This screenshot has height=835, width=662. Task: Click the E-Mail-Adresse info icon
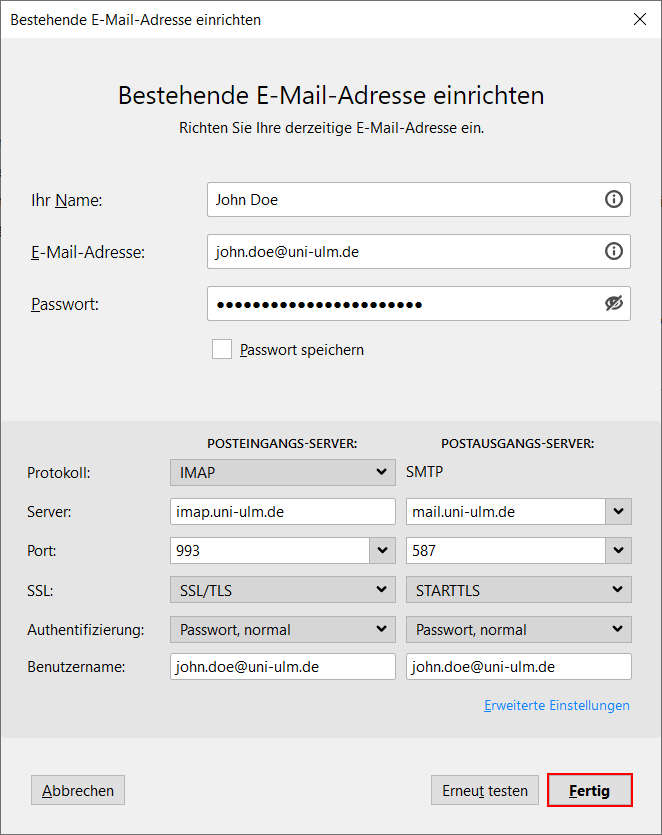tap(614, 251)
